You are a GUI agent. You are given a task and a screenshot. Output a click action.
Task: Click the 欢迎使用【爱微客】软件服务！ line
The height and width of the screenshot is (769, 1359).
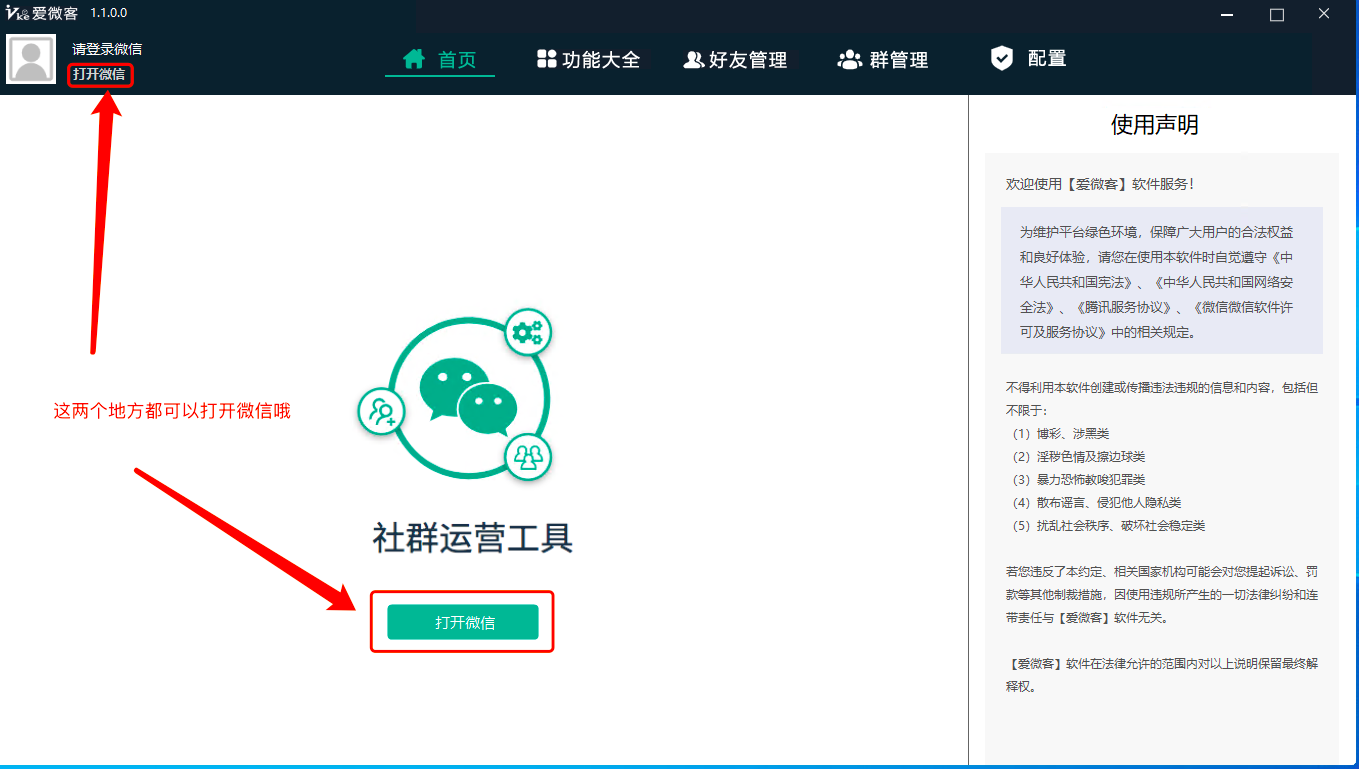(x=1100, y=184)
